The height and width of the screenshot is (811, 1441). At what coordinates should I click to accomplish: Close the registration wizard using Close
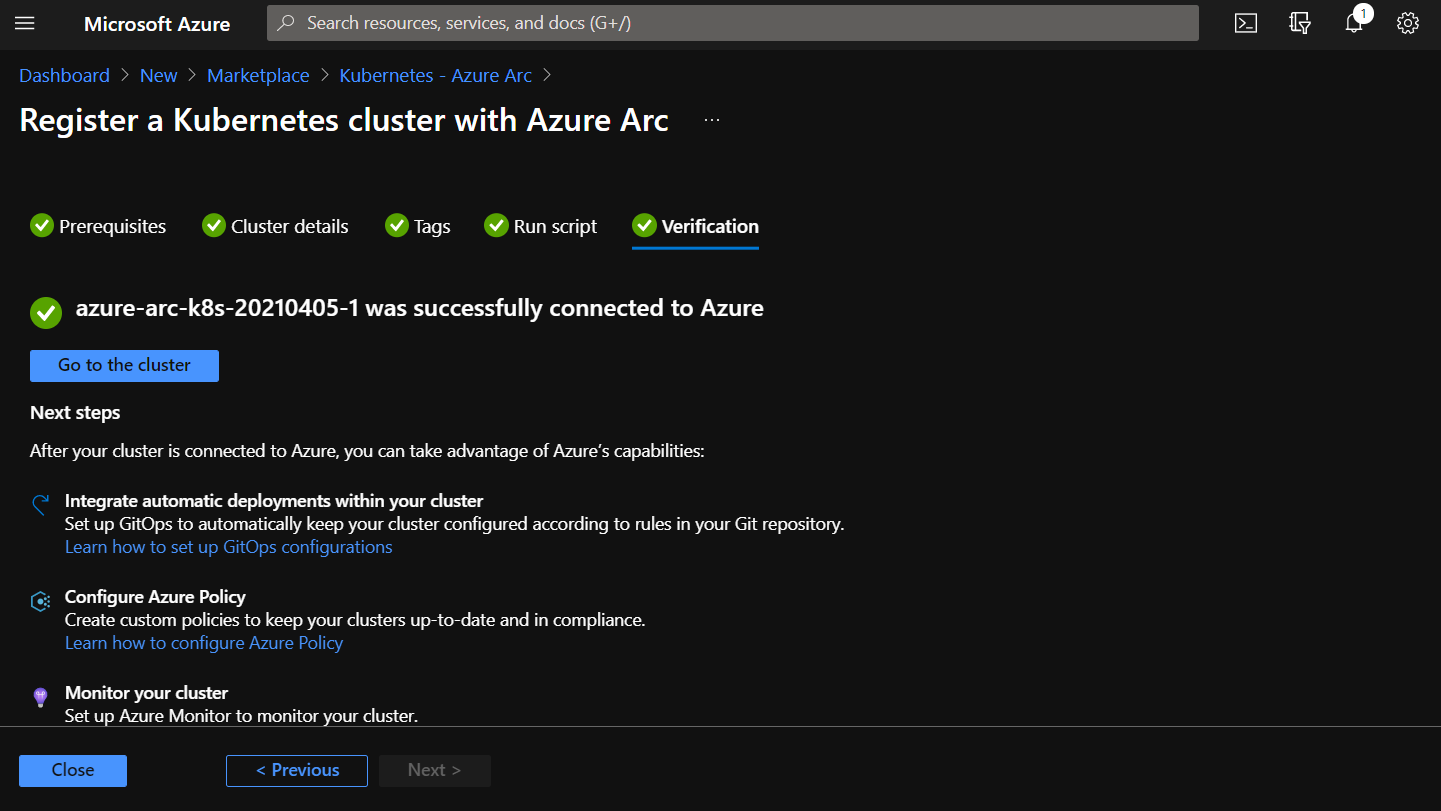[73, 770]
